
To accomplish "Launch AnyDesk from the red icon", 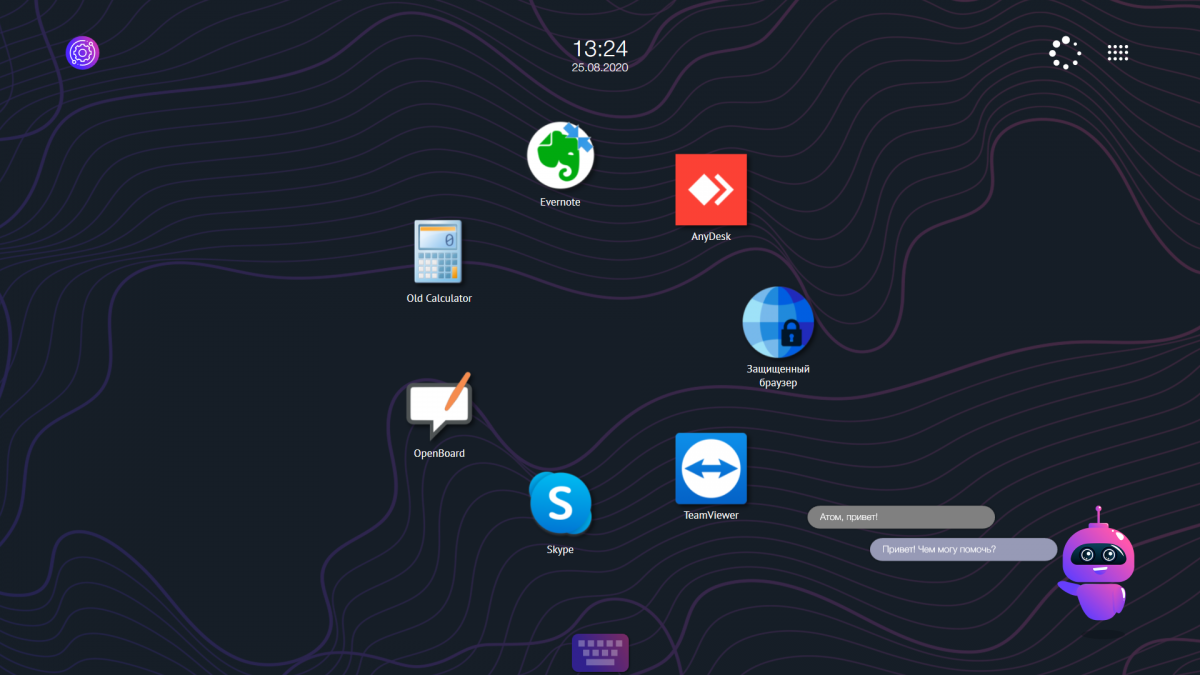I will tap(711, 189).
